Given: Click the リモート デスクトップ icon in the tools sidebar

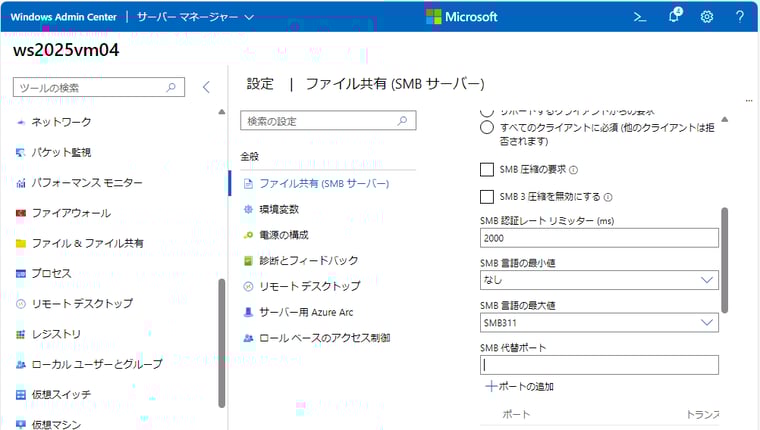Looking at the screenshot, I should pos(20,304).
